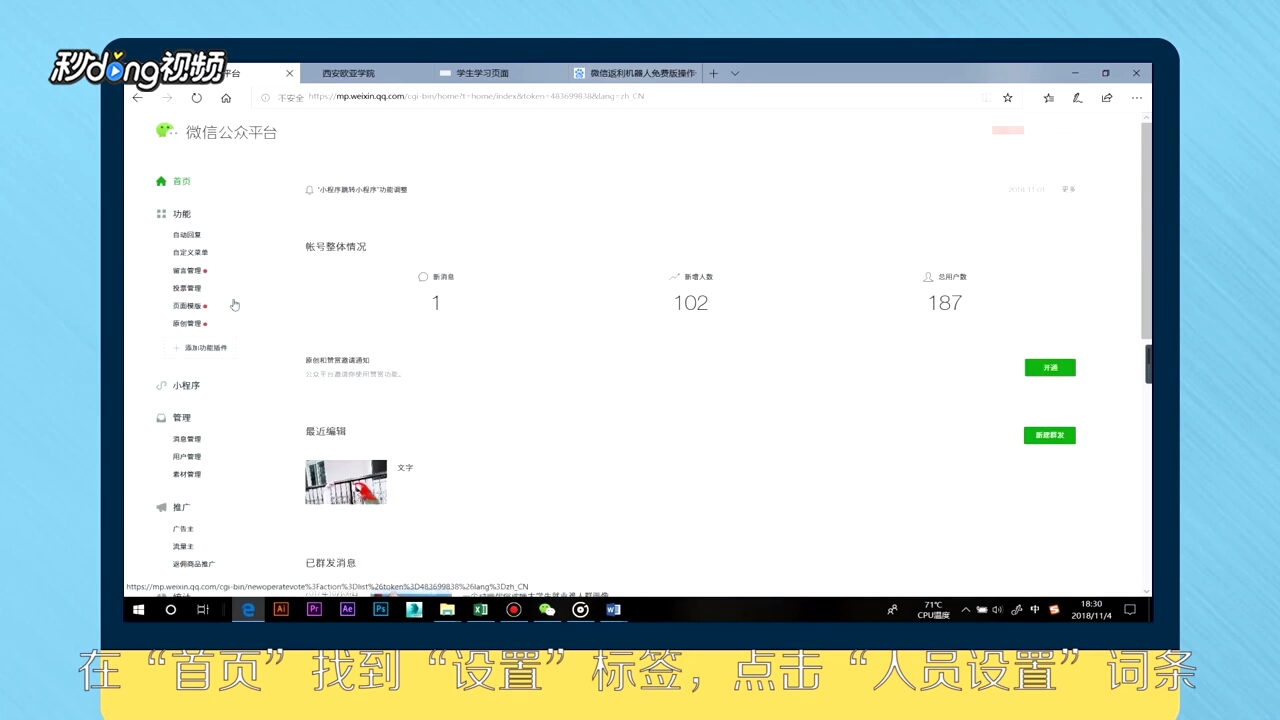Open 原创管理 in the sidebar
This screenshot has width=1280, height=720.
(x=187, y=324)
